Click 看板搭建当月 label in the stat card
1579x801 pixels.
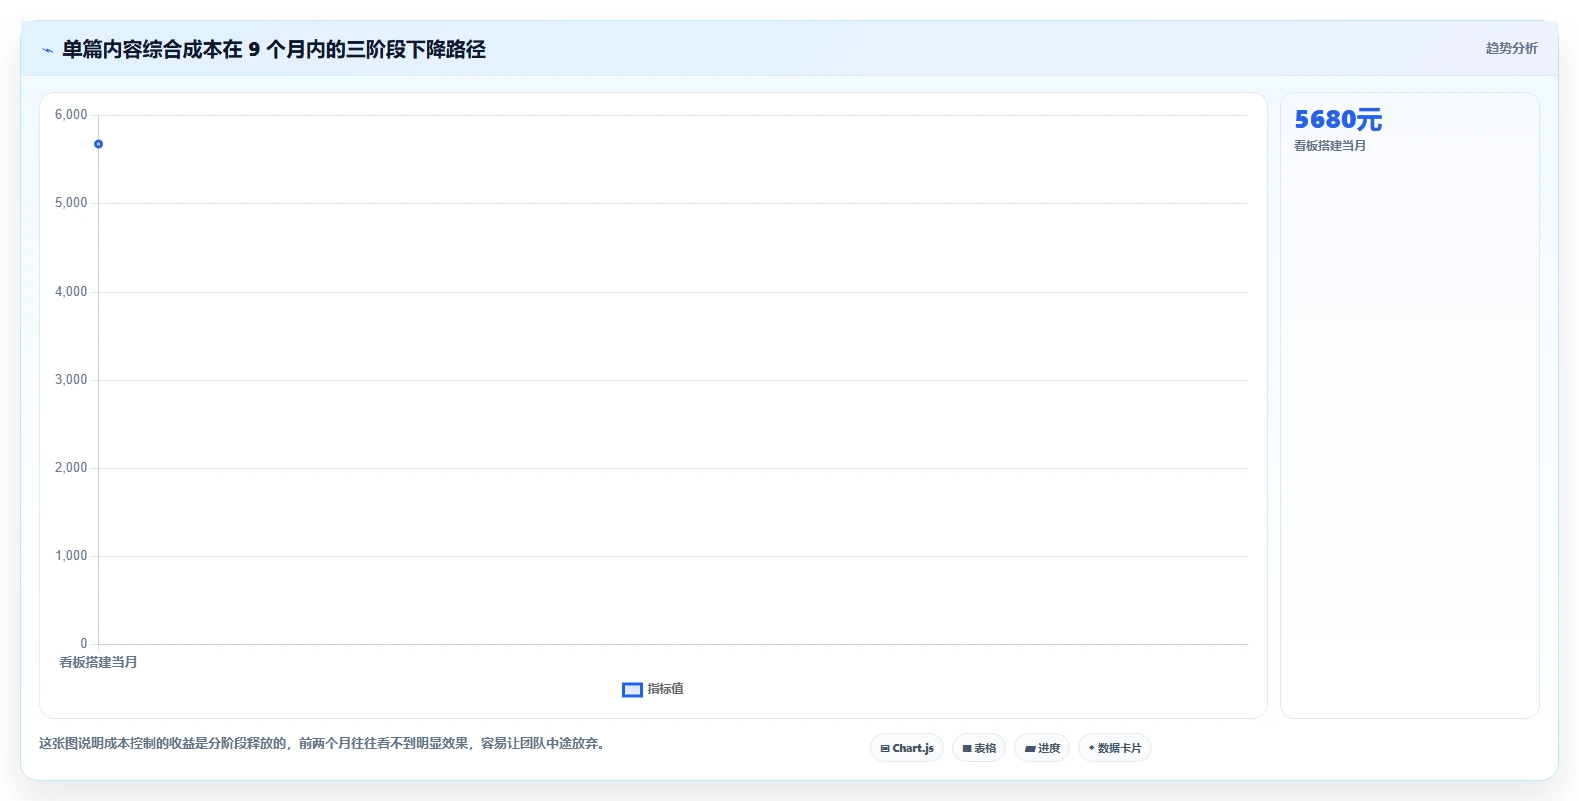tap(1330, 146)
